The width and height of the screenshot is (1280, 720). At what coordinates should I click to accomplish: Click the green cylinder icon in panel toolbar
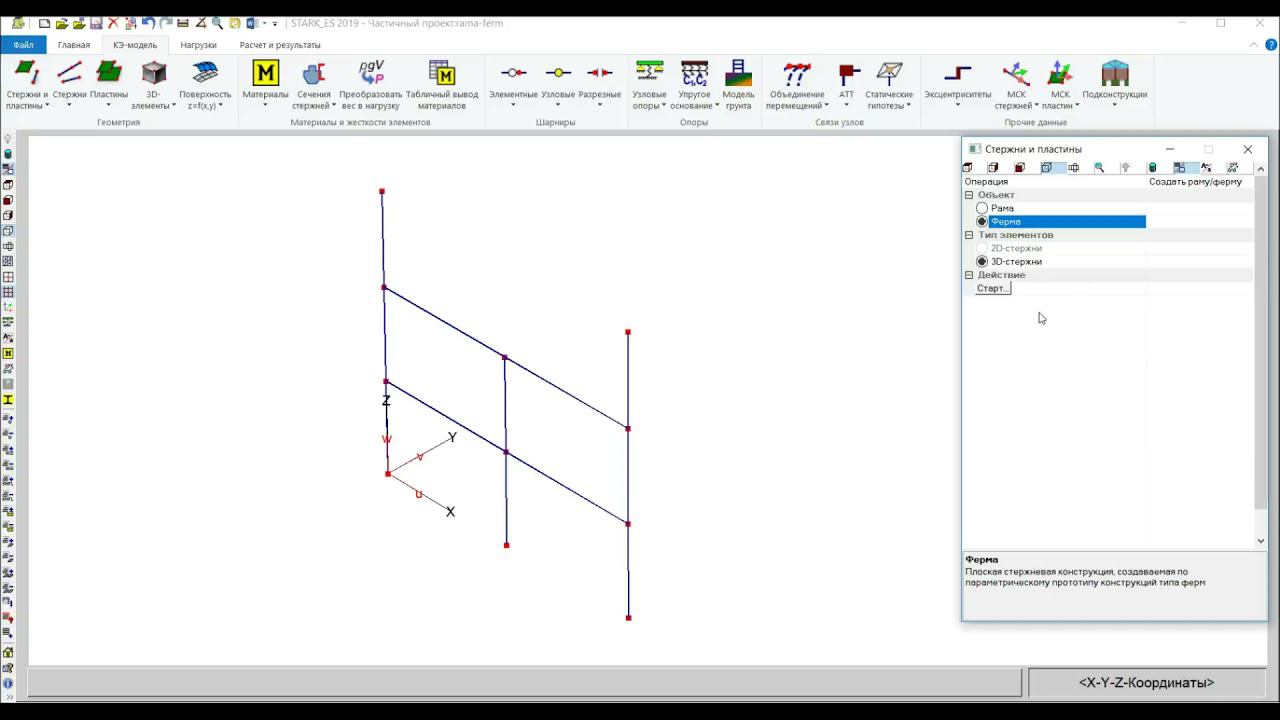tap(1152, 168)
